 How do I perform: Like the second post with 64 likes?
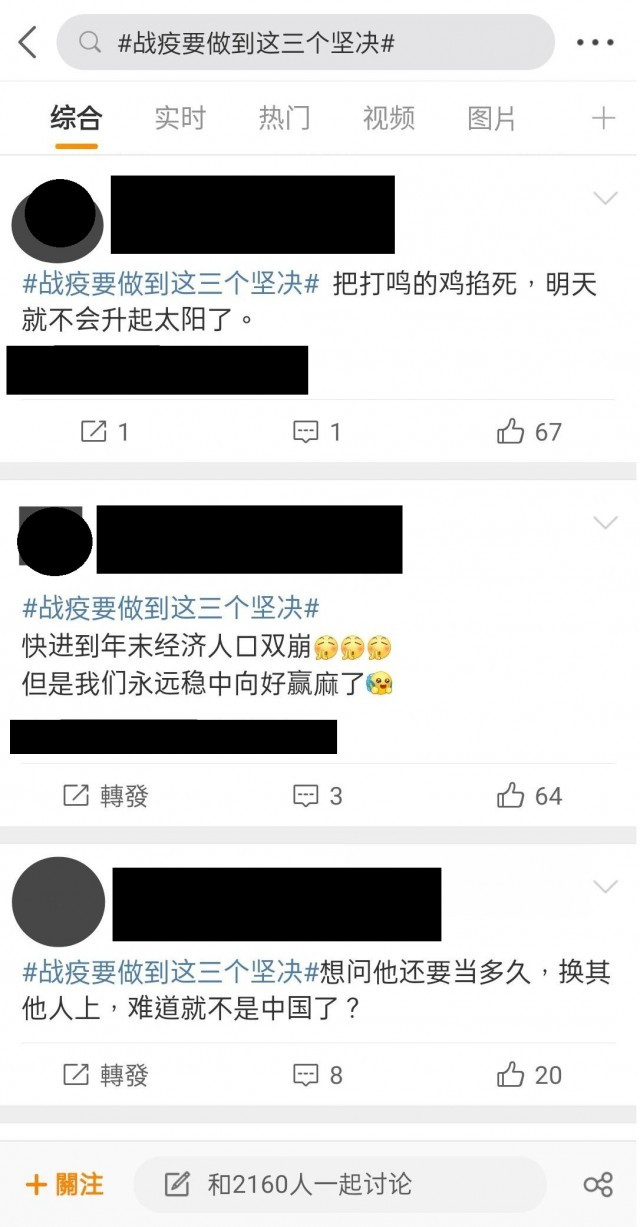click(x=529, y=796)
